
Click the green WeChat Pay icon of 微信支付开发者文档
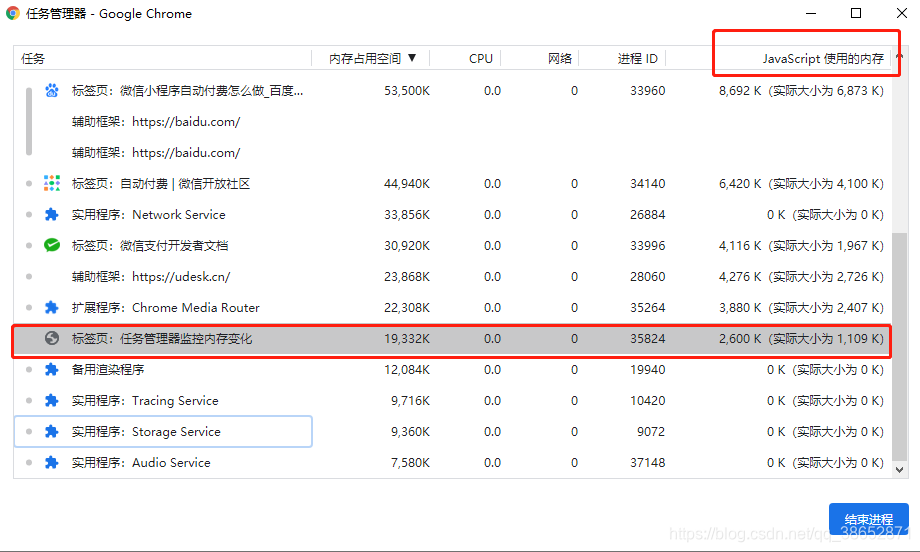tap(52, 245)
